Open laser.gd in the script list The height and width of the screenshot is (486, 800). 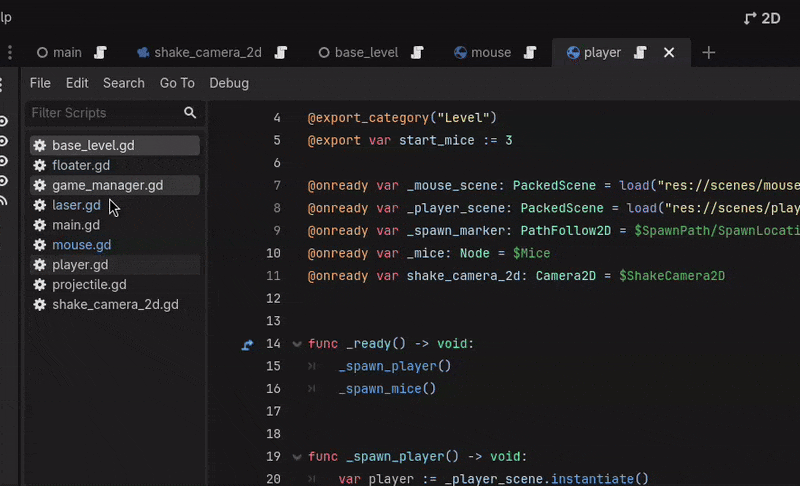[x=115, y=205]
